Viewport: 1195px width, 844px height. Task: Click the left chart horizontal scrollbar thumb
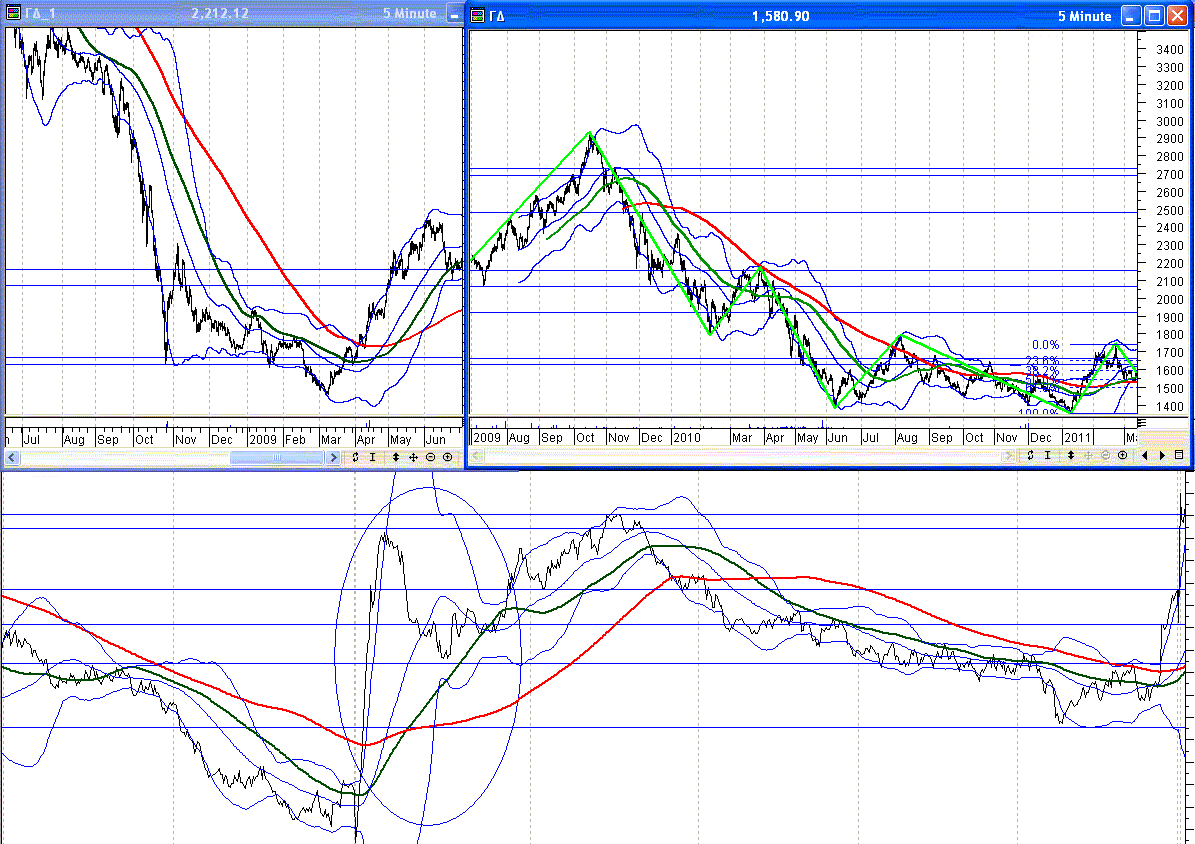[277, 457]
